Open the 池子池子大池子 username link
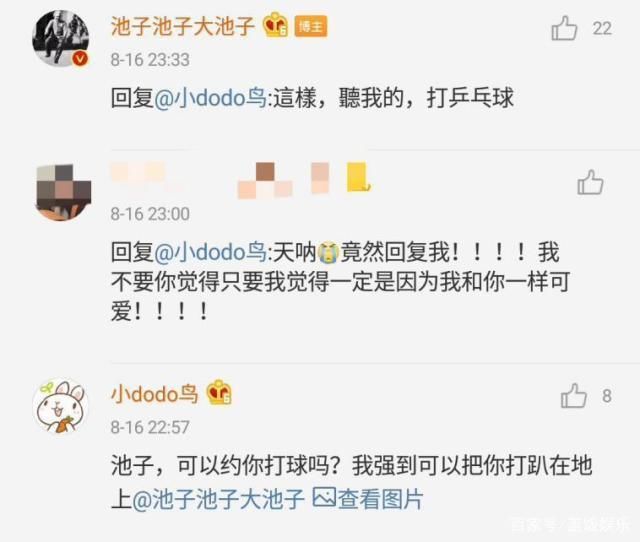Viewport: 640px width, 542px height. [x=183, y=26]
